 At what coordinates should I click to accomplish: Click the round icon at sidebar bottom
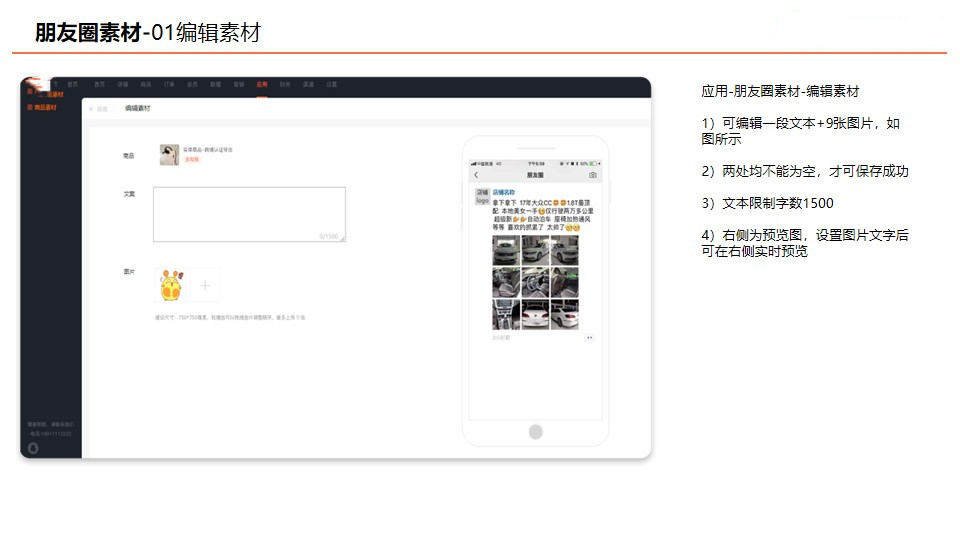pyautogui.click(x=33, y=448)
